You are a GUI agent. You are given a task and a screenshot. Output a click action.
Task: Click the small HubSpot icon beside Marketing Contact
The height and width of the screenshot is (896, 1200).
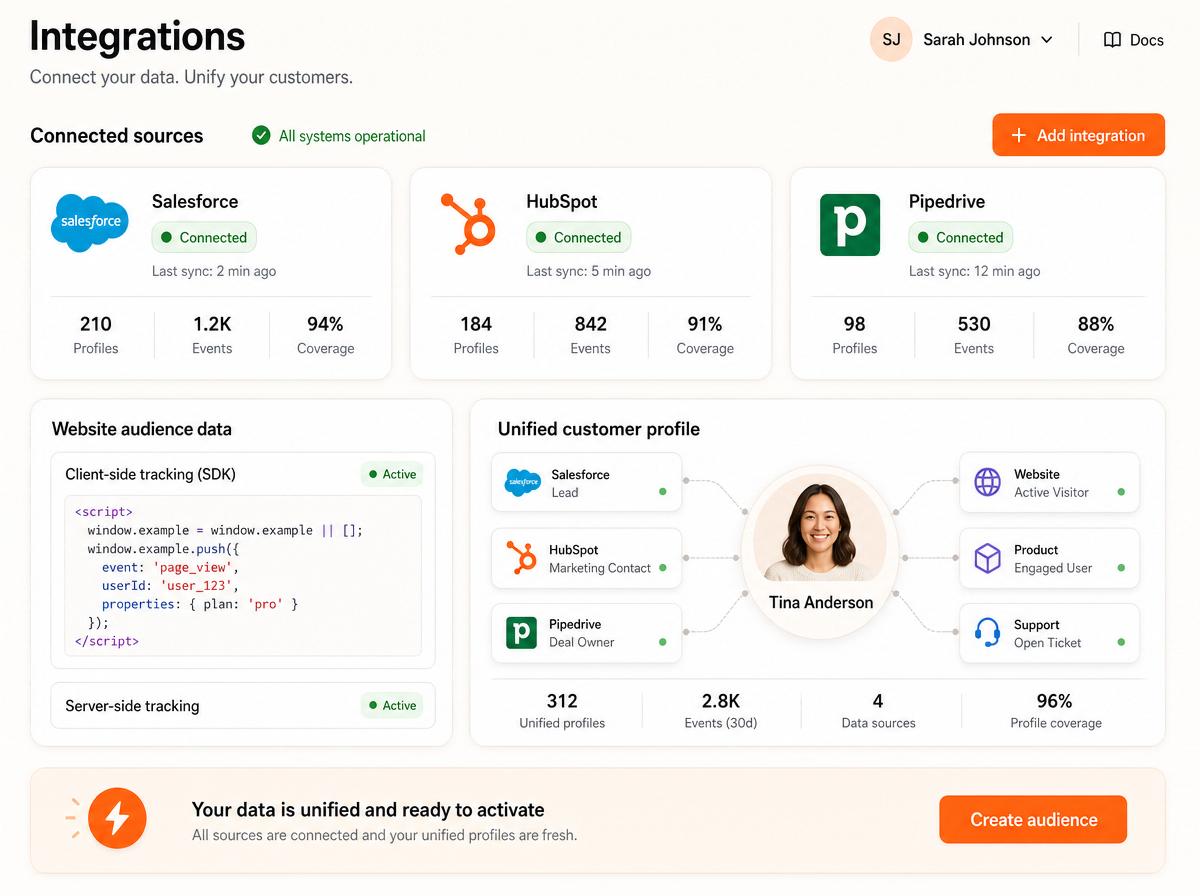521,558
